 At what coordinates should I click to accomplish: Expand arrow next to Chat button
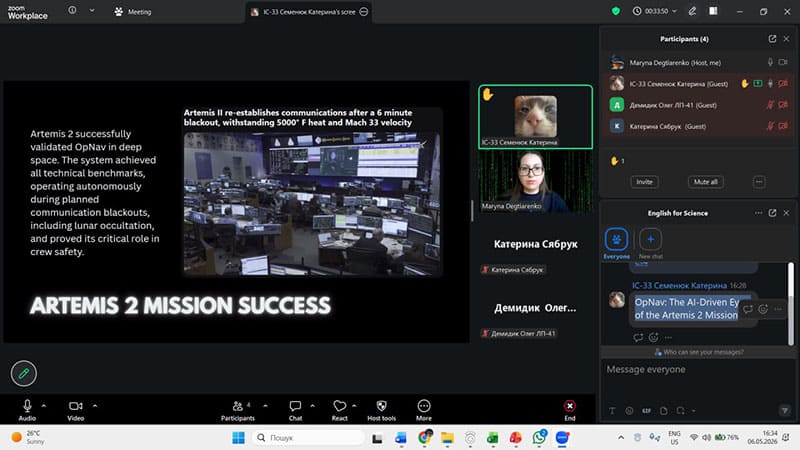tap(312, 406)
